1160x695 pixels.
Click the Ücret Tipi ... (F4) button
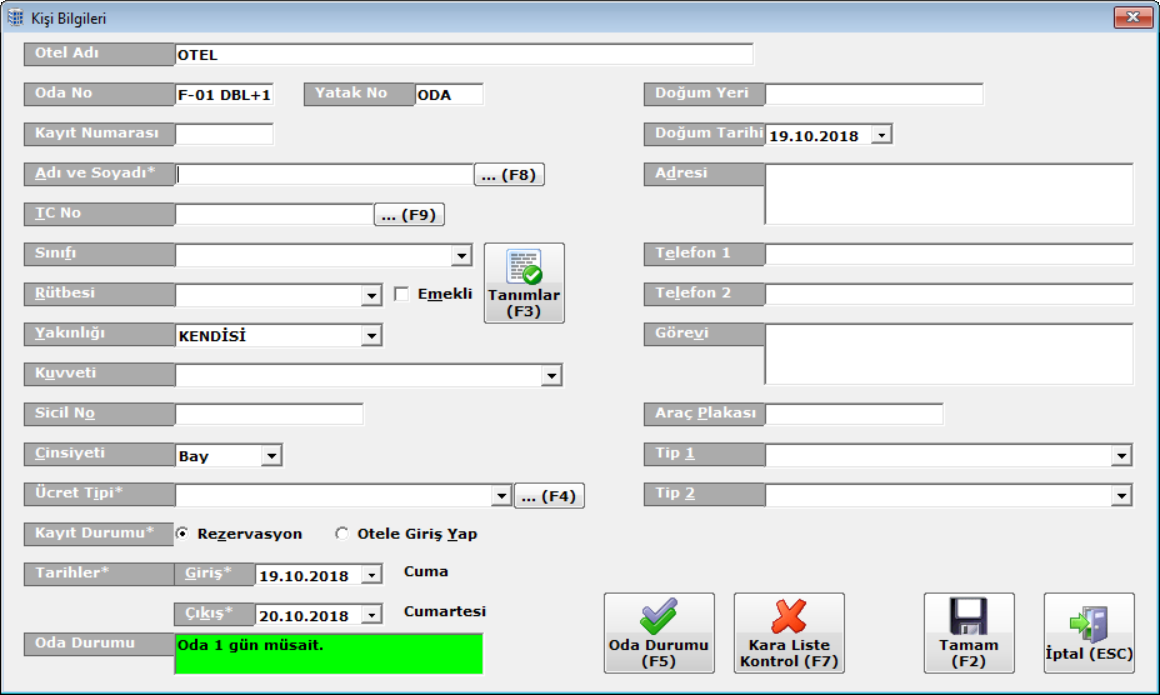point(549,496)
